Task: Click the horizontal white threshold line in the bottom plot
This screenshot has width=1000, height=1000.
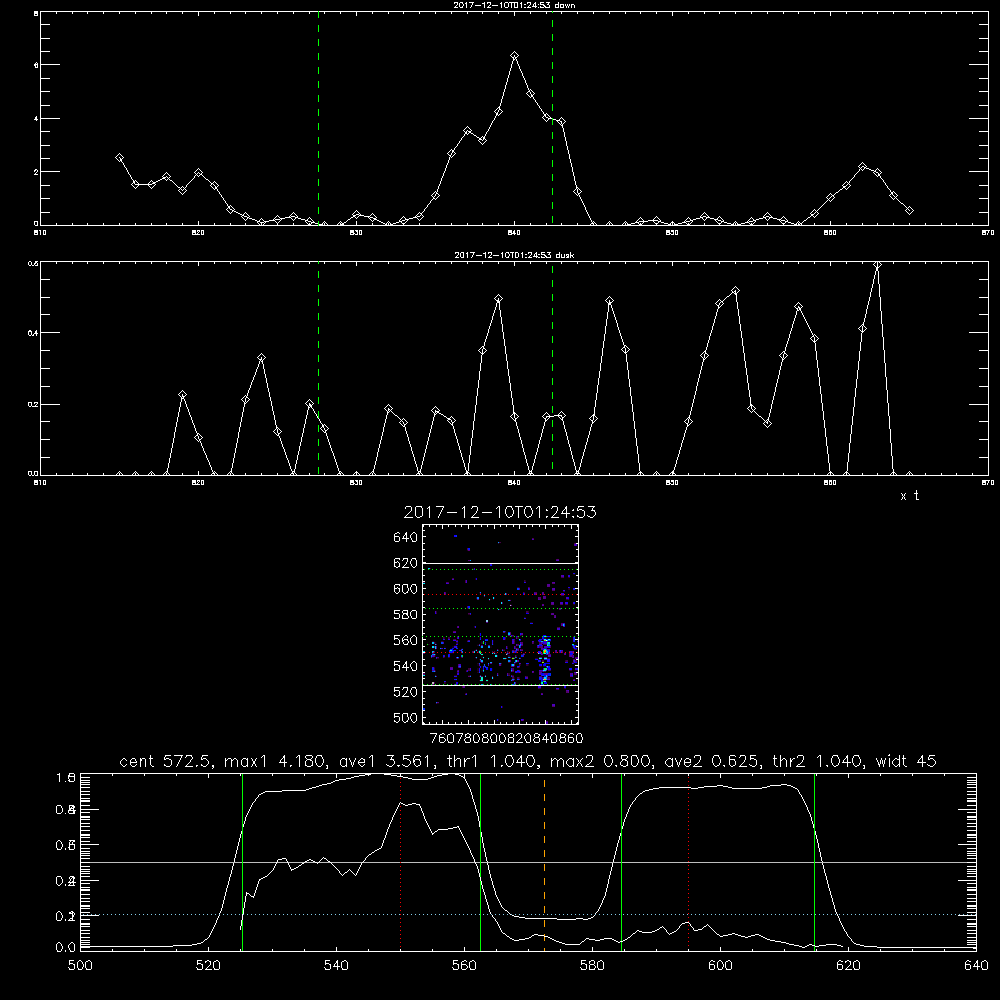Action: pyautogui.click(x=528, y=862)
